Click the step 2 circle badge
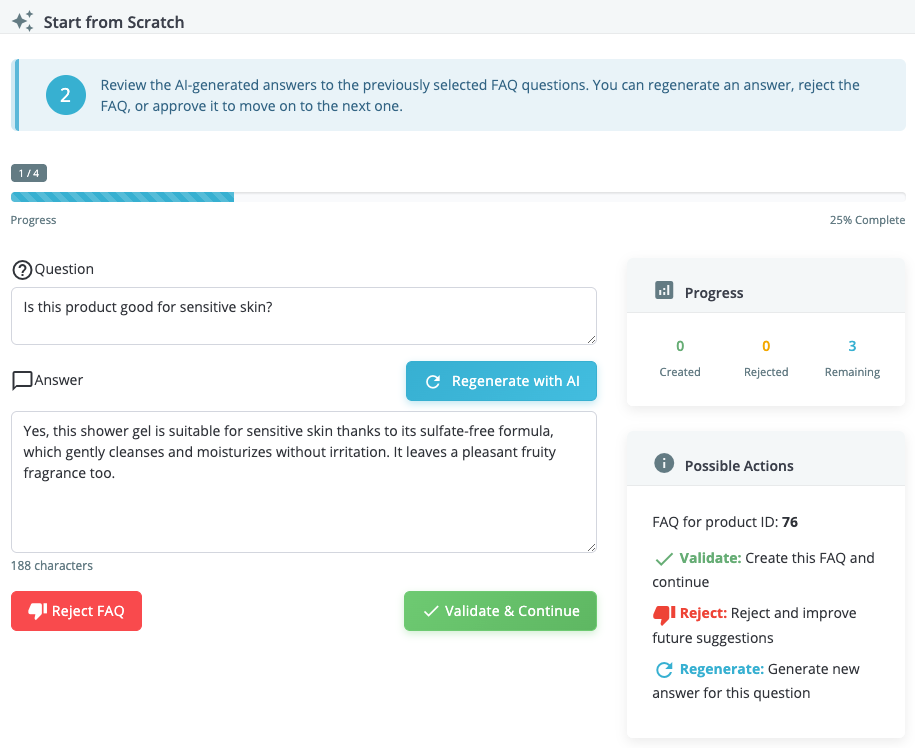The width and height of the screenshot is (915, 748). (x=65, y=96)
